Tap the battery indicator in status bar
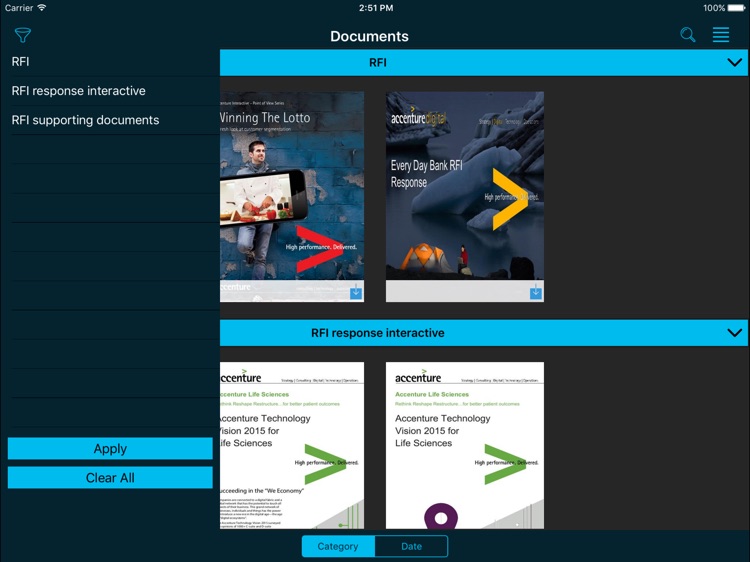This screenshot has height=562, width=750. 736,8
